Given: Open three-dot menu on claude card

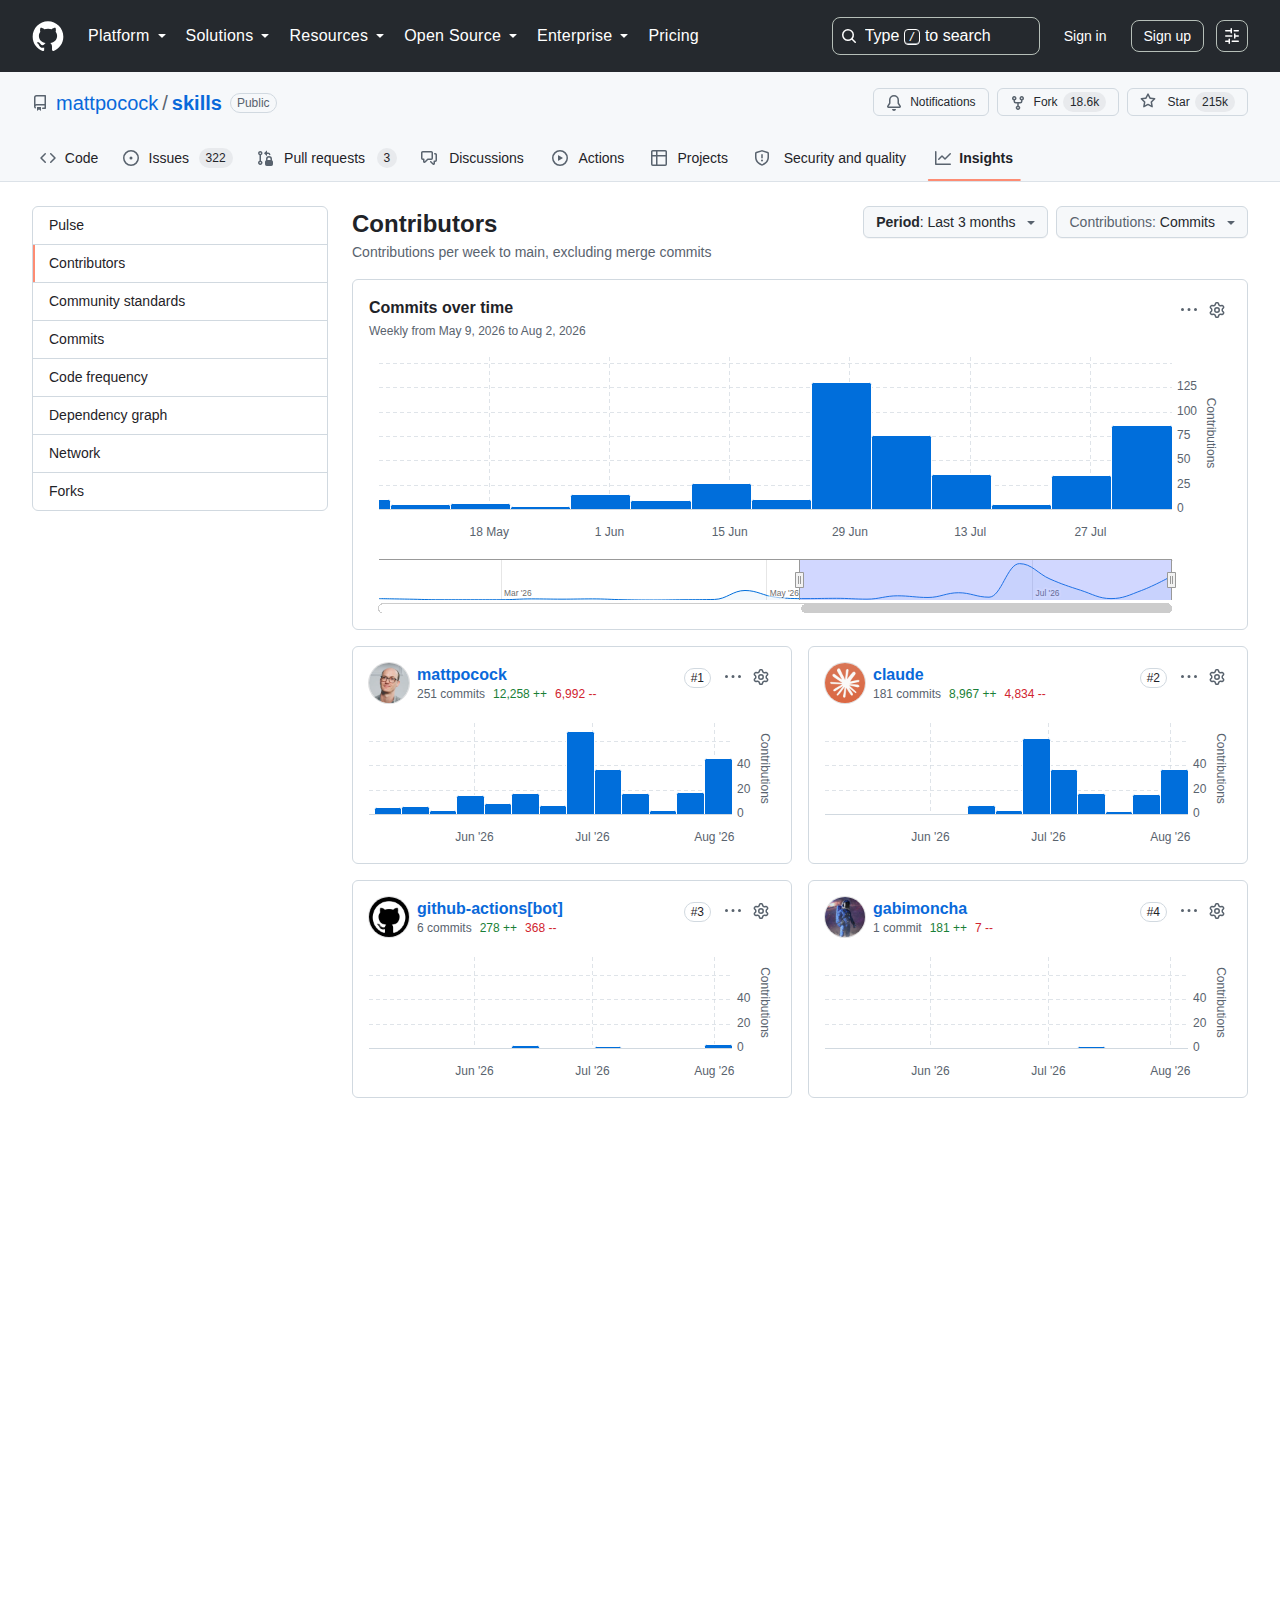Looking at the screenshot, I should [x=1189, y=677].
